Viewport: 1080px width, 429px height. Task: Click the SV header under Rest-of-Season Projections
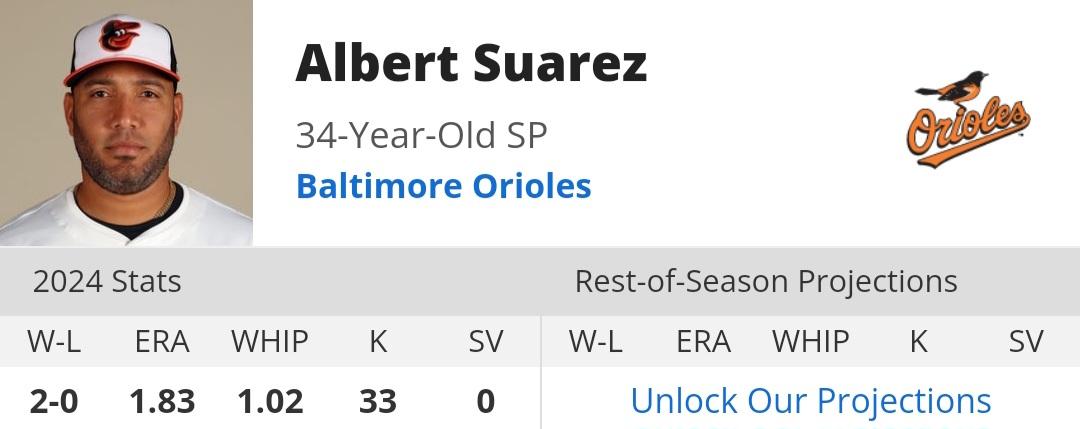click(1027, 342)
